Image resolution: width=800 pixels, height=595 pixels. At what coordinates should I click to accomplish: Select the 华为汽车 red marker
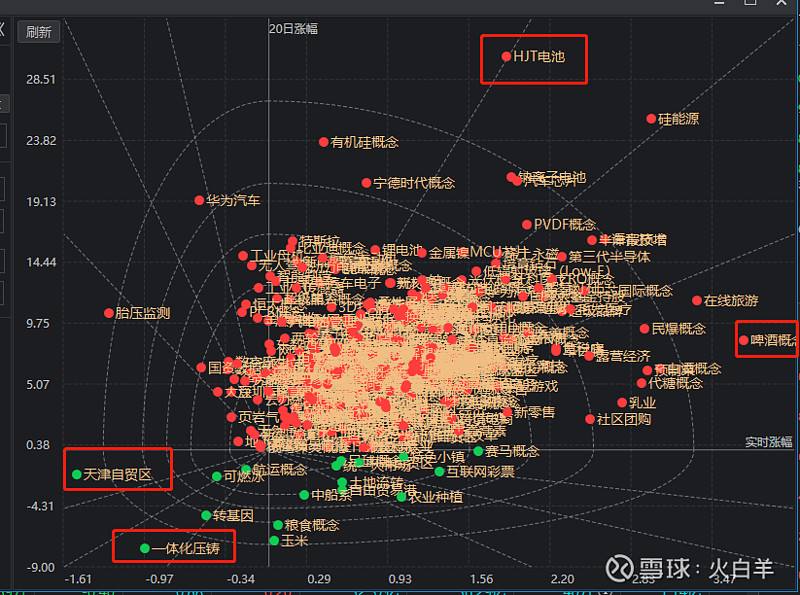click(x=199, y=200)
